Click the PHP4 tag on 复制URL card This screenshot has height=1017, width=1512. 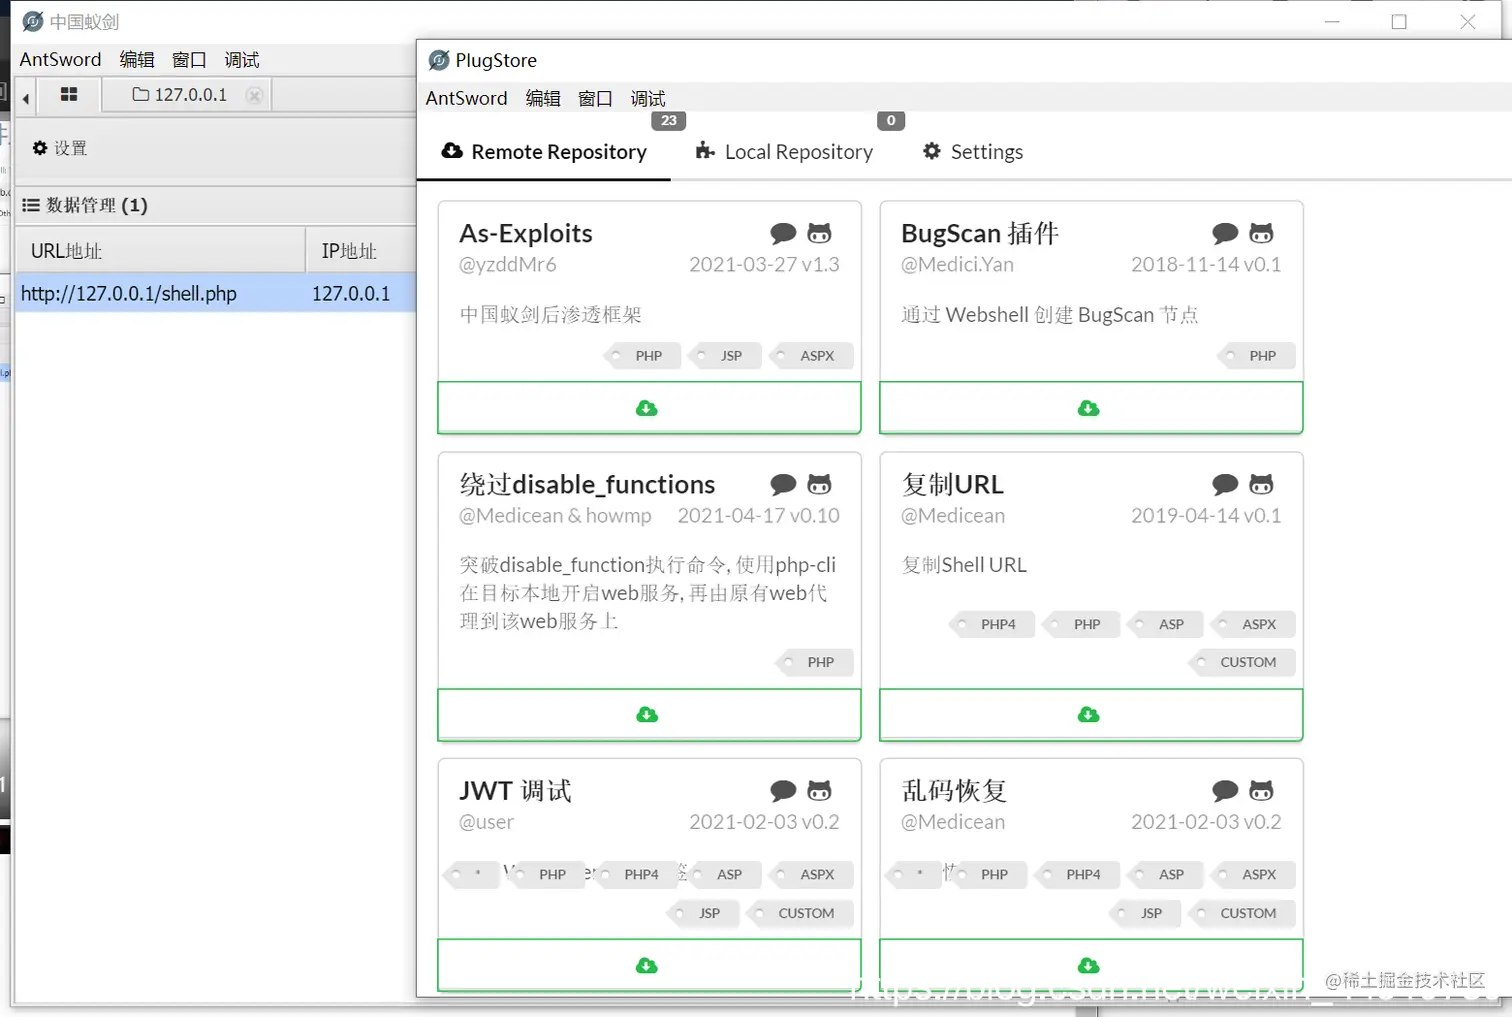(x=992, y=624)
